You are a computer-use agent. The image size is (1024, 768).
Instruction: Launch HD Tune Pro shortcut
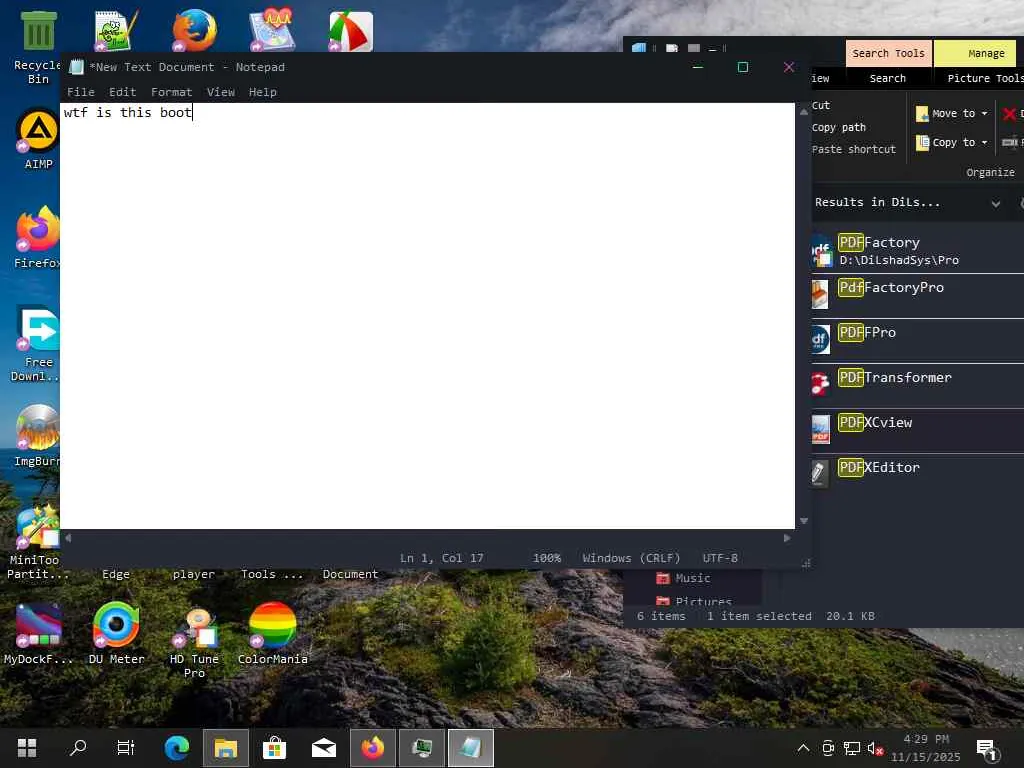194,643
